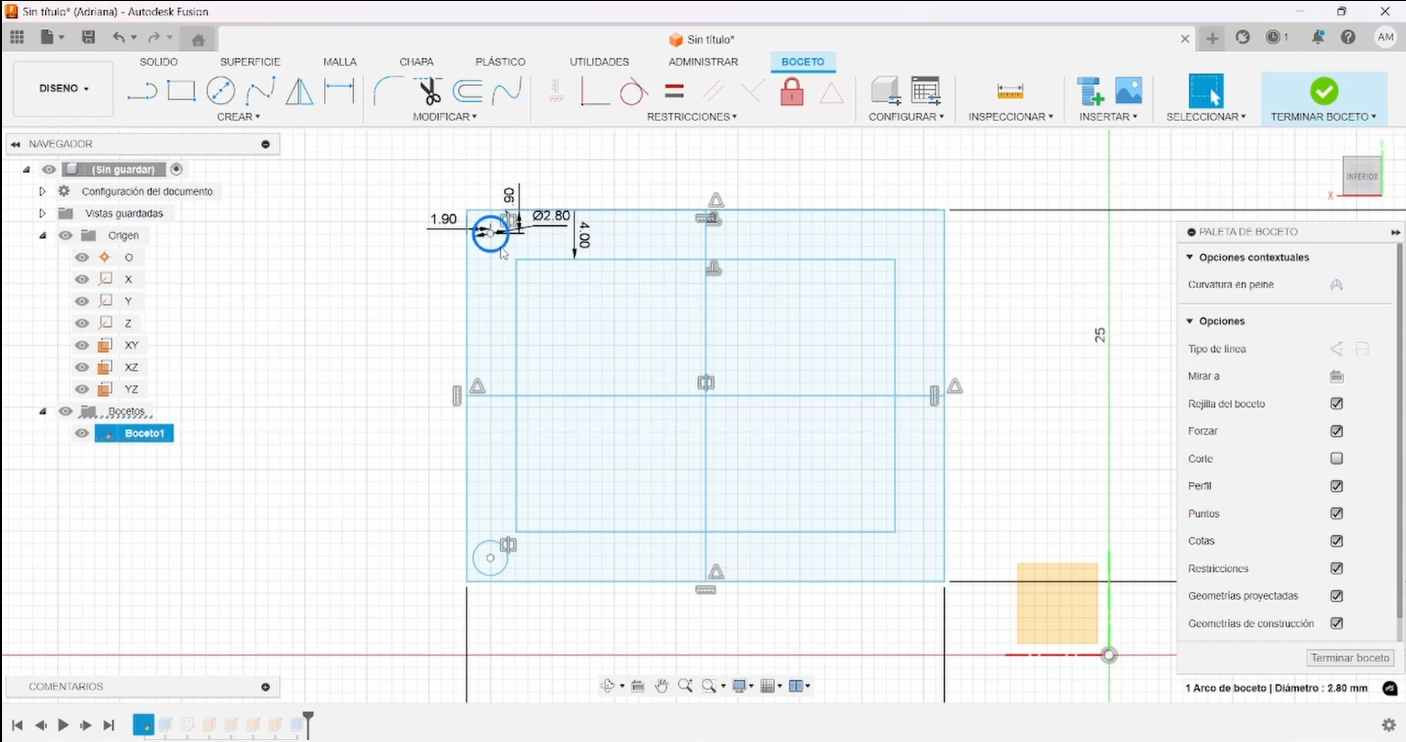This screenshot has height=742, width=1406.
Task: Select the Circle sketch tool
Action: point(220,92)
